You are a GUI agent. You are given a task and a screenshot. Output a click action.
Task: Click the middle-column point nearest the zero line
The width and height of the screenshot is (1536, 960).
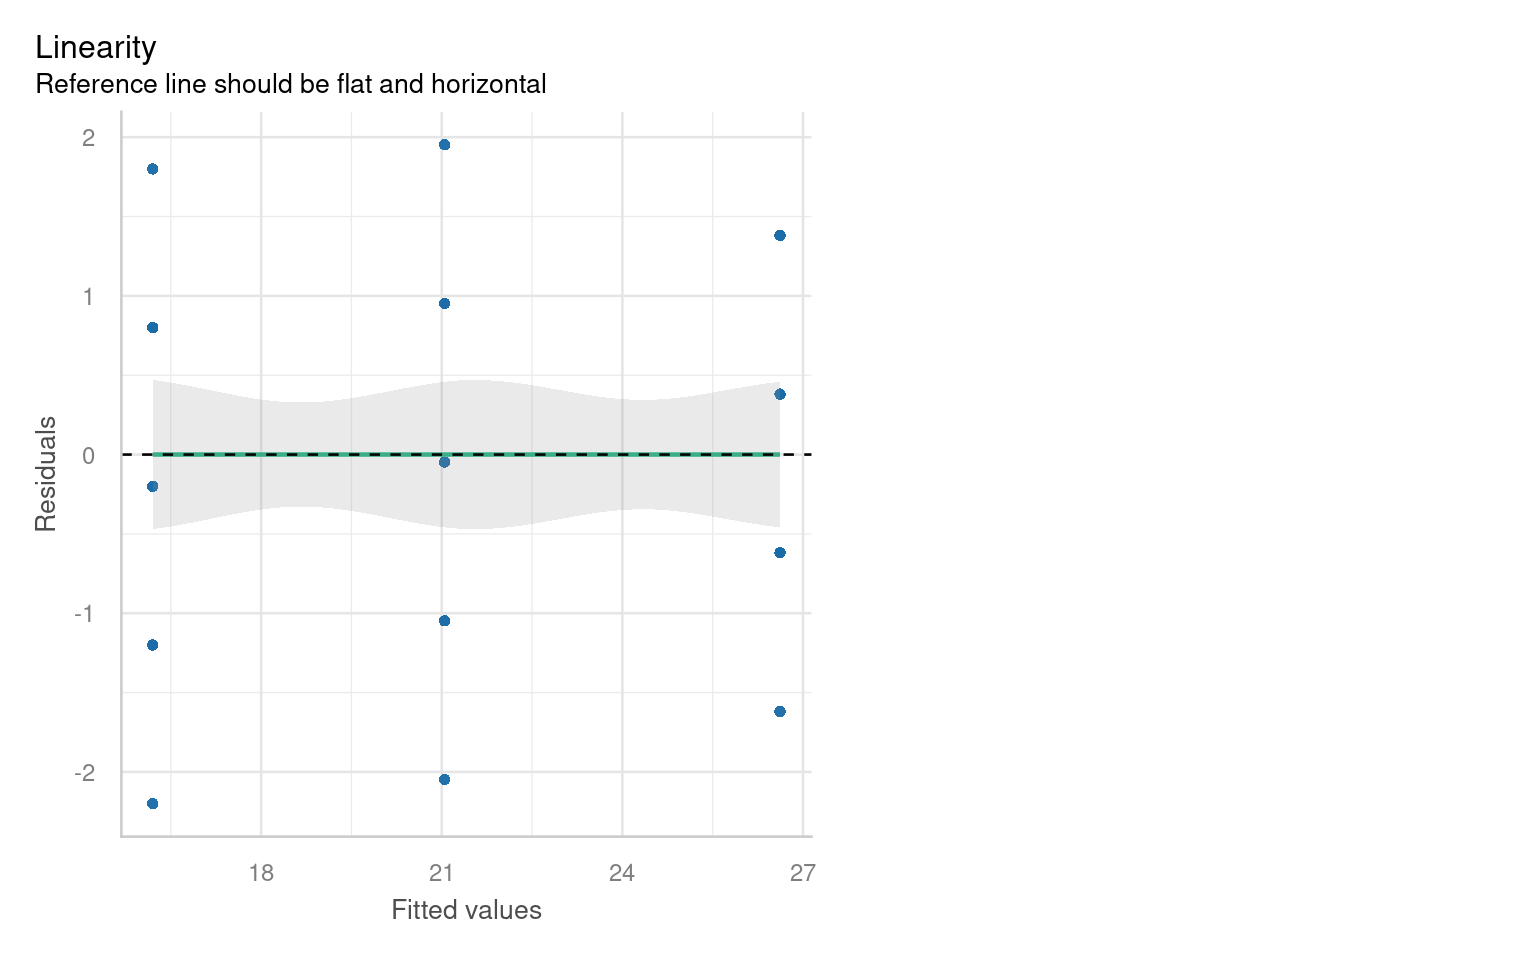coord(444,462)
